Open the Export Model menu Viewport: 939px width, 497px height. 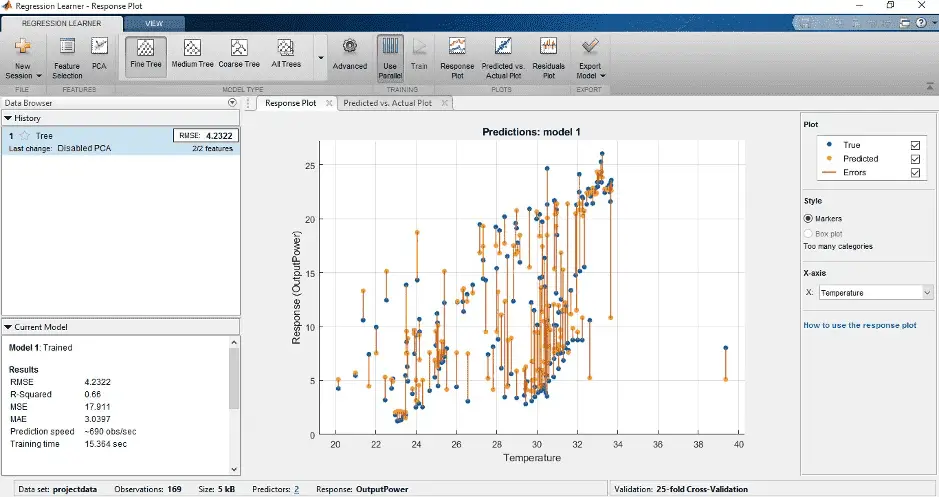point(590,58)
